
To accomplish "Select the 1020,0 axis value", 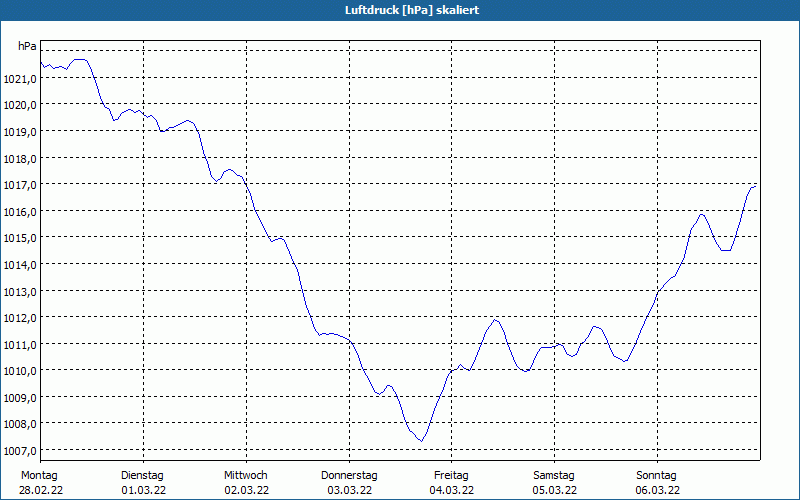I will click(20, 105).
